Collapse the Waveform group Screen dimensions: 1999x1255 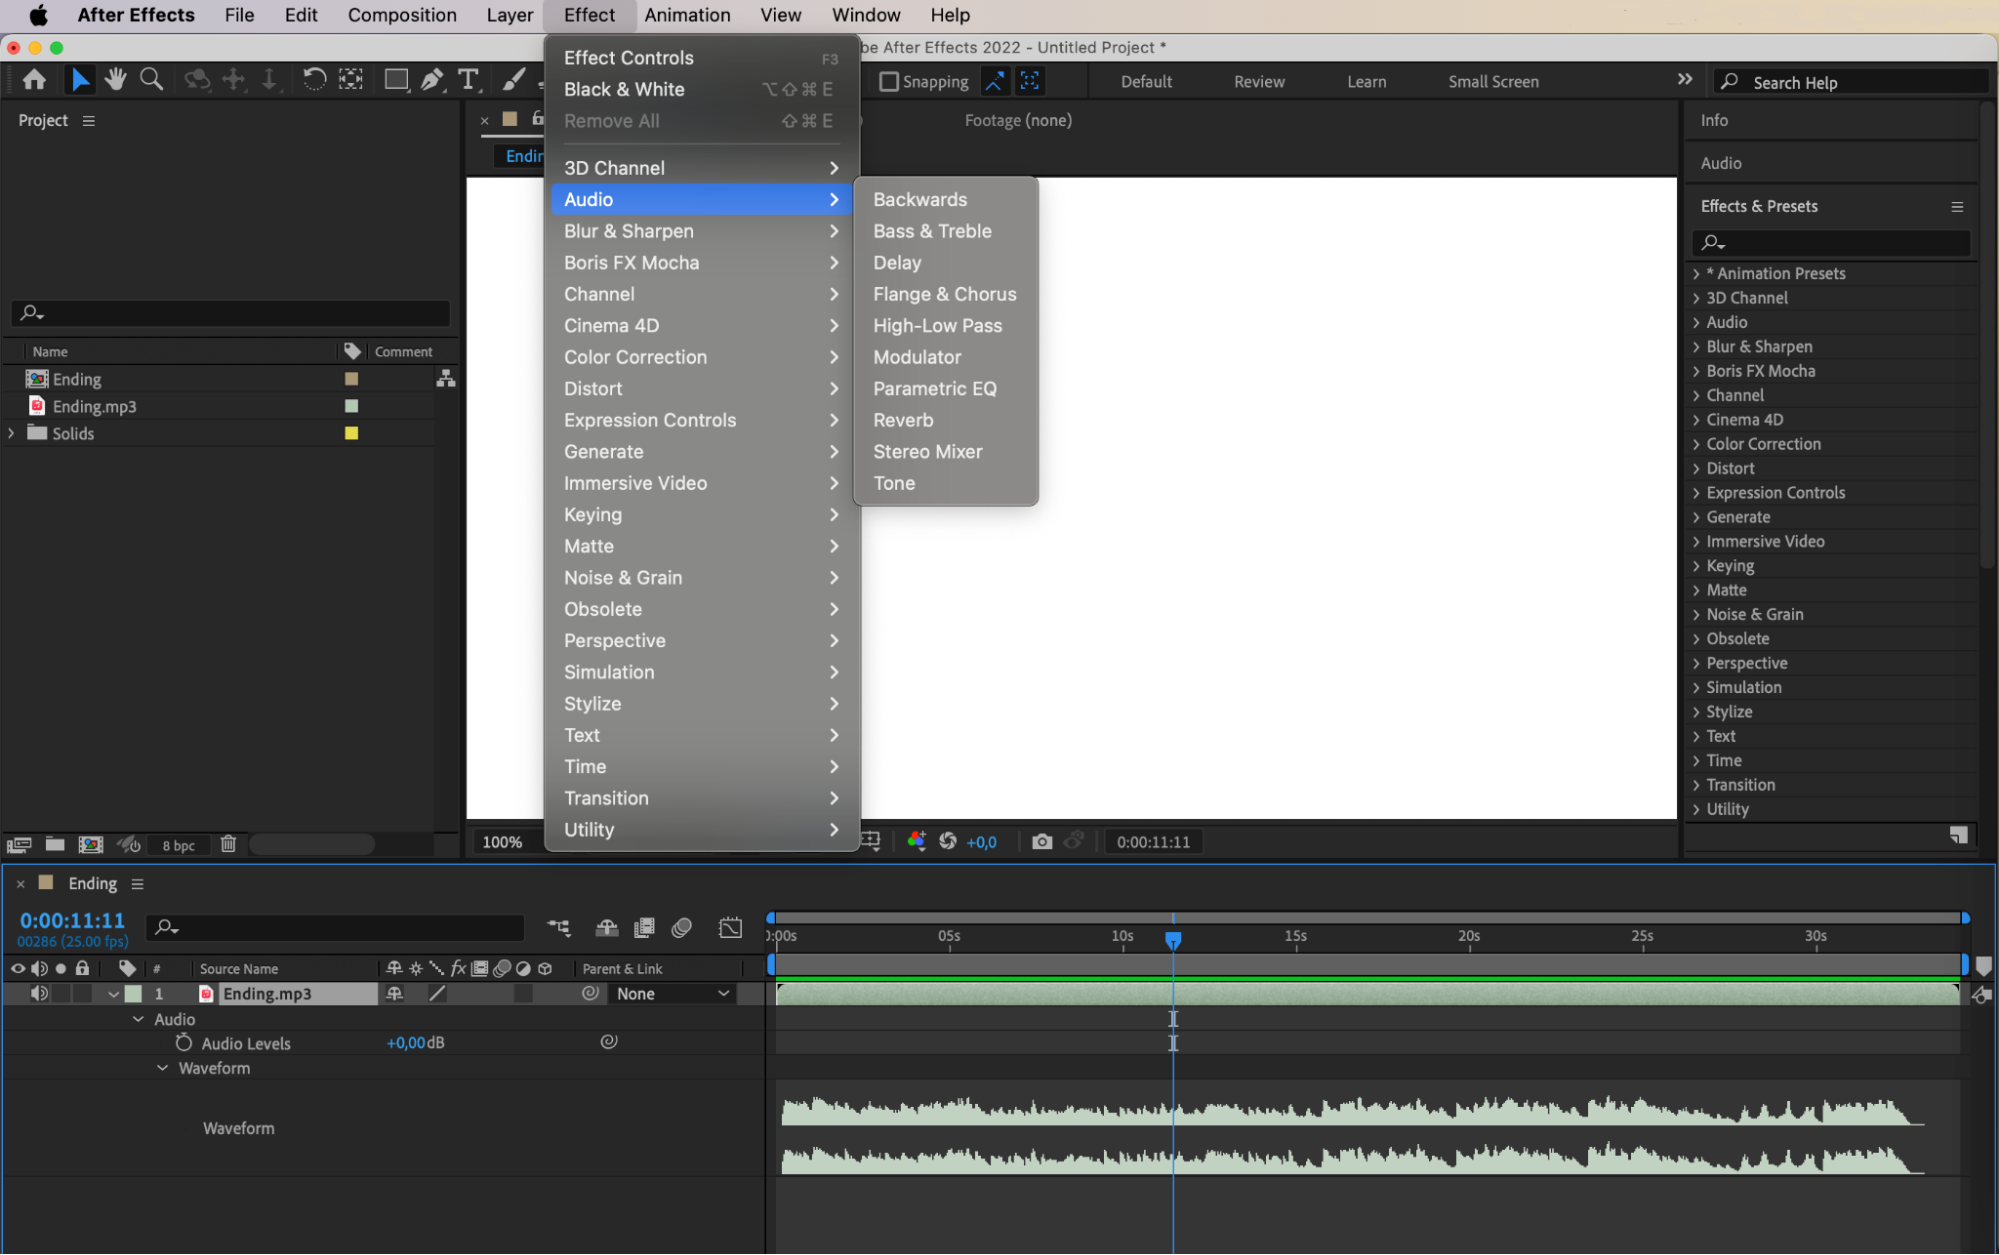point(162,1068)
